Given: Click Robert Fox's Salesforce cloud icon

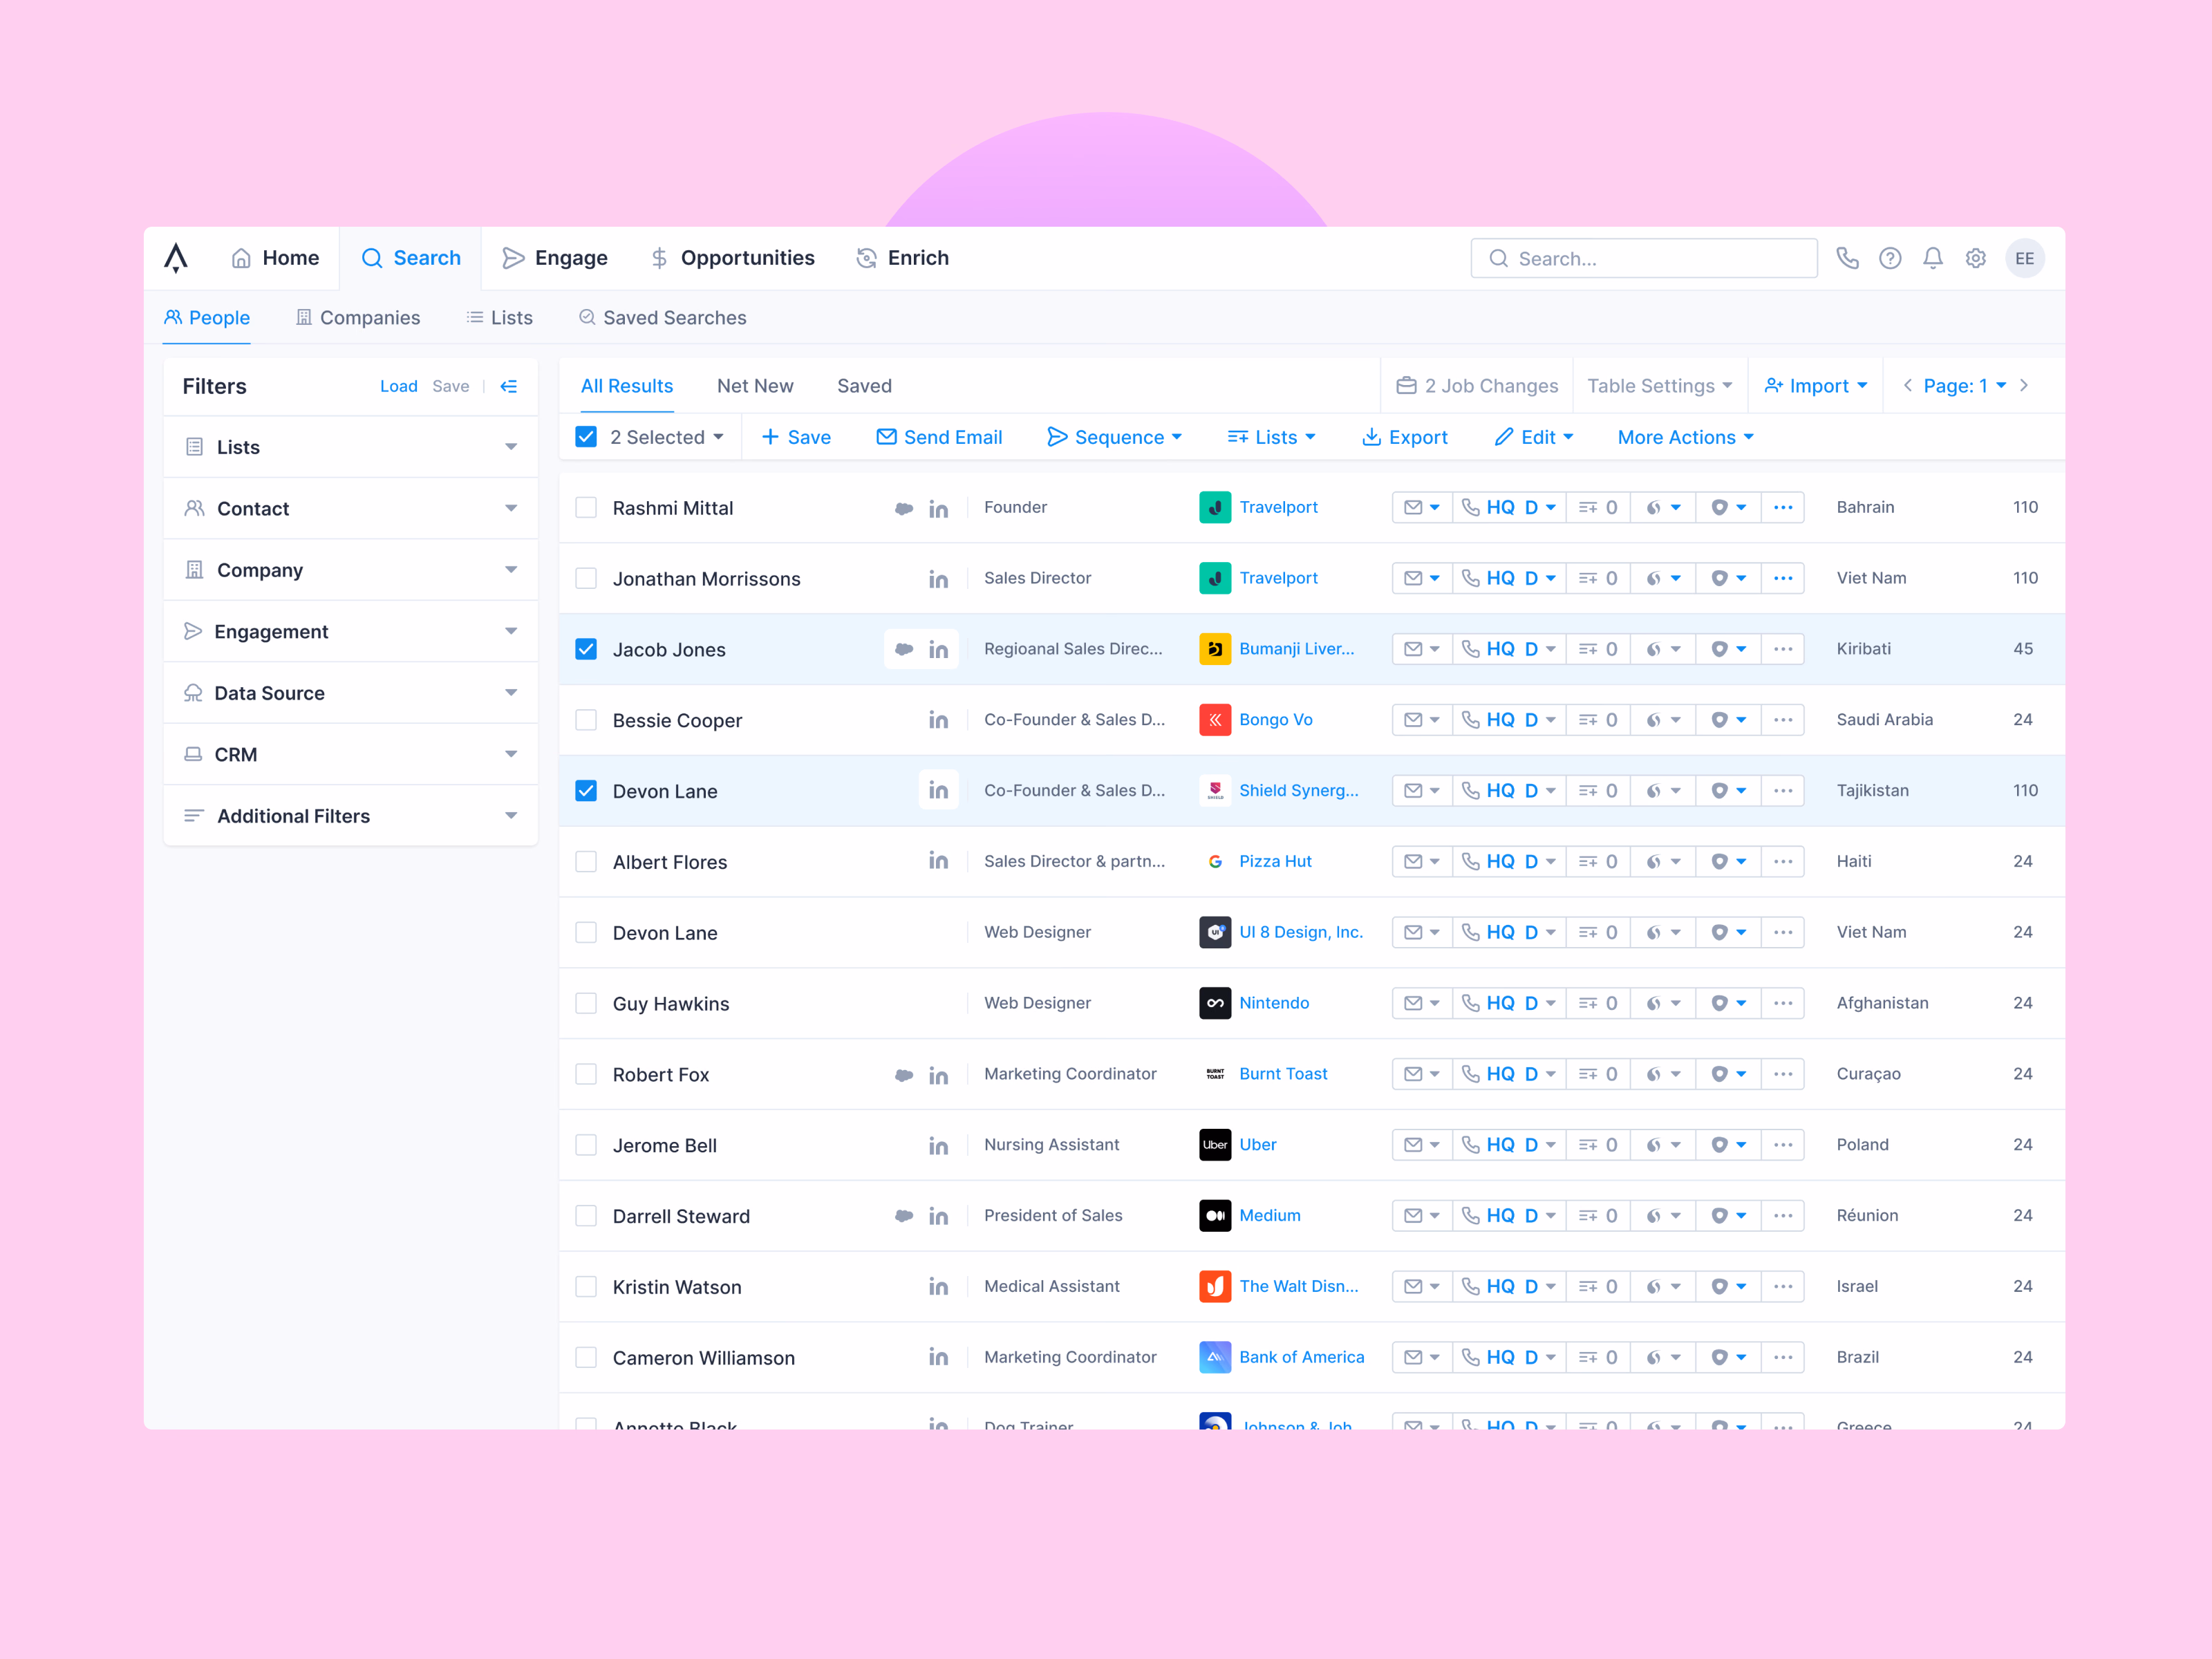Looking at the screenshot, I should (x=904, y=1075).
